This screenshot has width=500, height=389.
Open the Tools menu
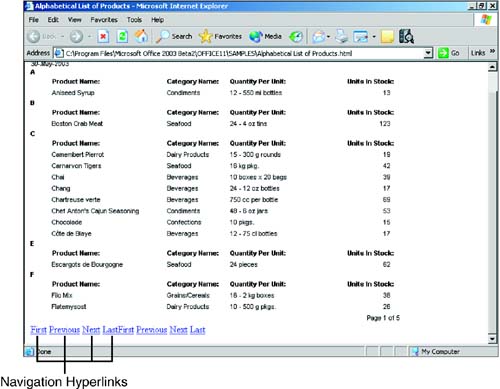[x=134, y=20]
